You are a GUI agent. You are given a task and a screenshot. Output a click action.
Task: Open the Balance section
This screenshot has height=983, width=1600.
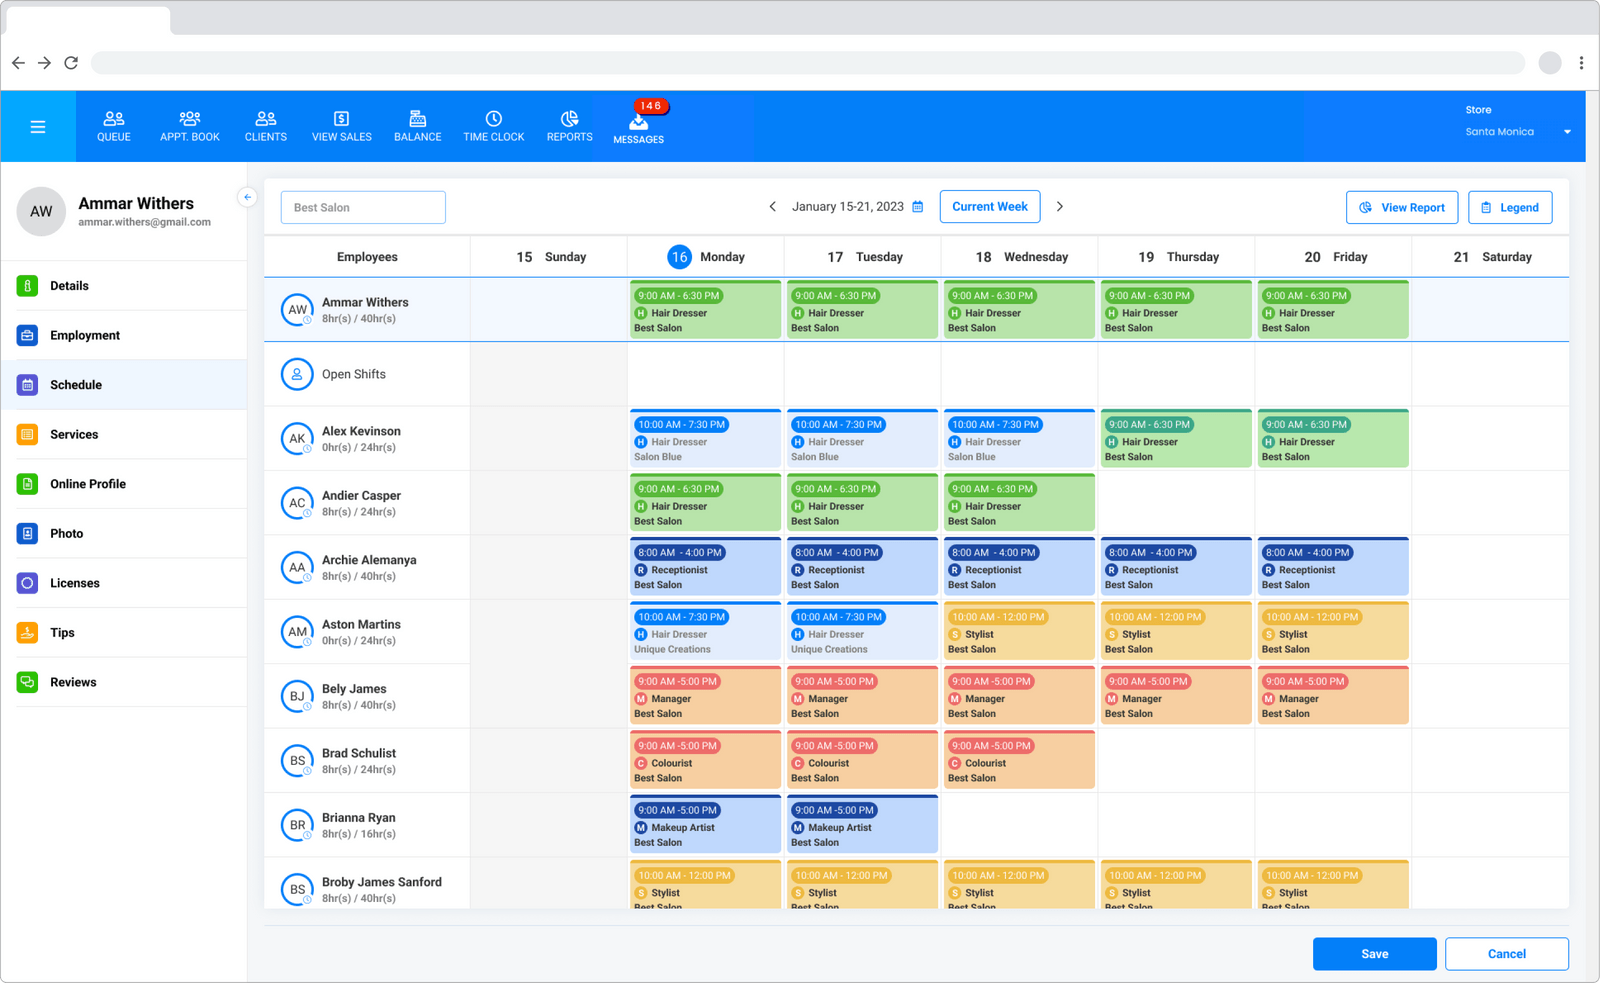tap(417, 126)
